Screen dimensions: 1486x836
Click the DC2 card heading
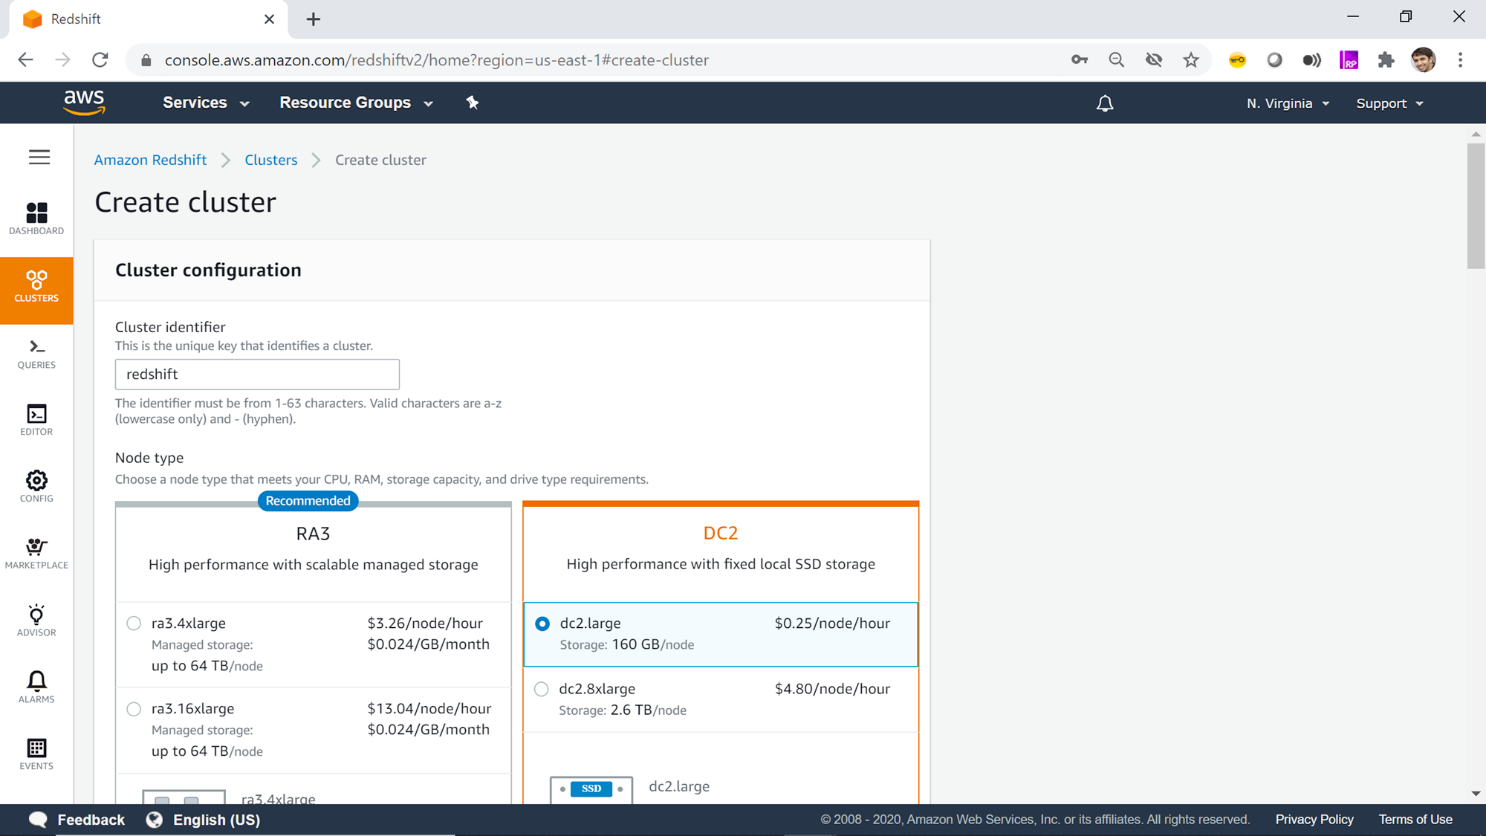720,533
